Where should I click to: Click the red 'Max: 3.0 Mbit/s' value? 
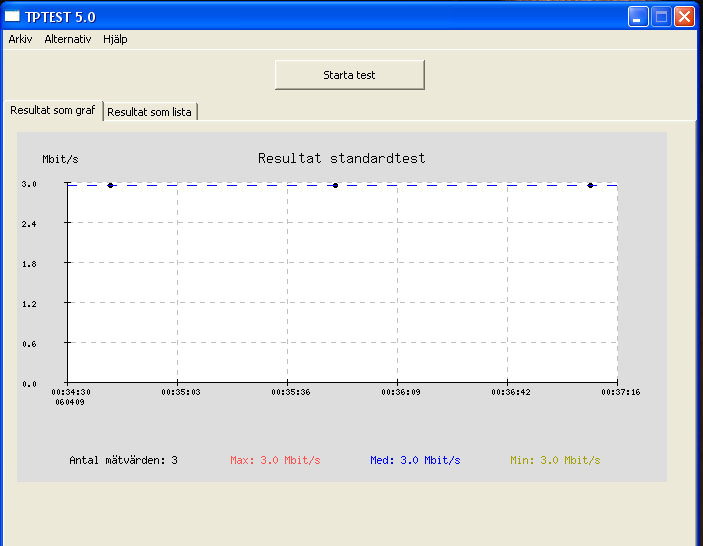[275, 460]
